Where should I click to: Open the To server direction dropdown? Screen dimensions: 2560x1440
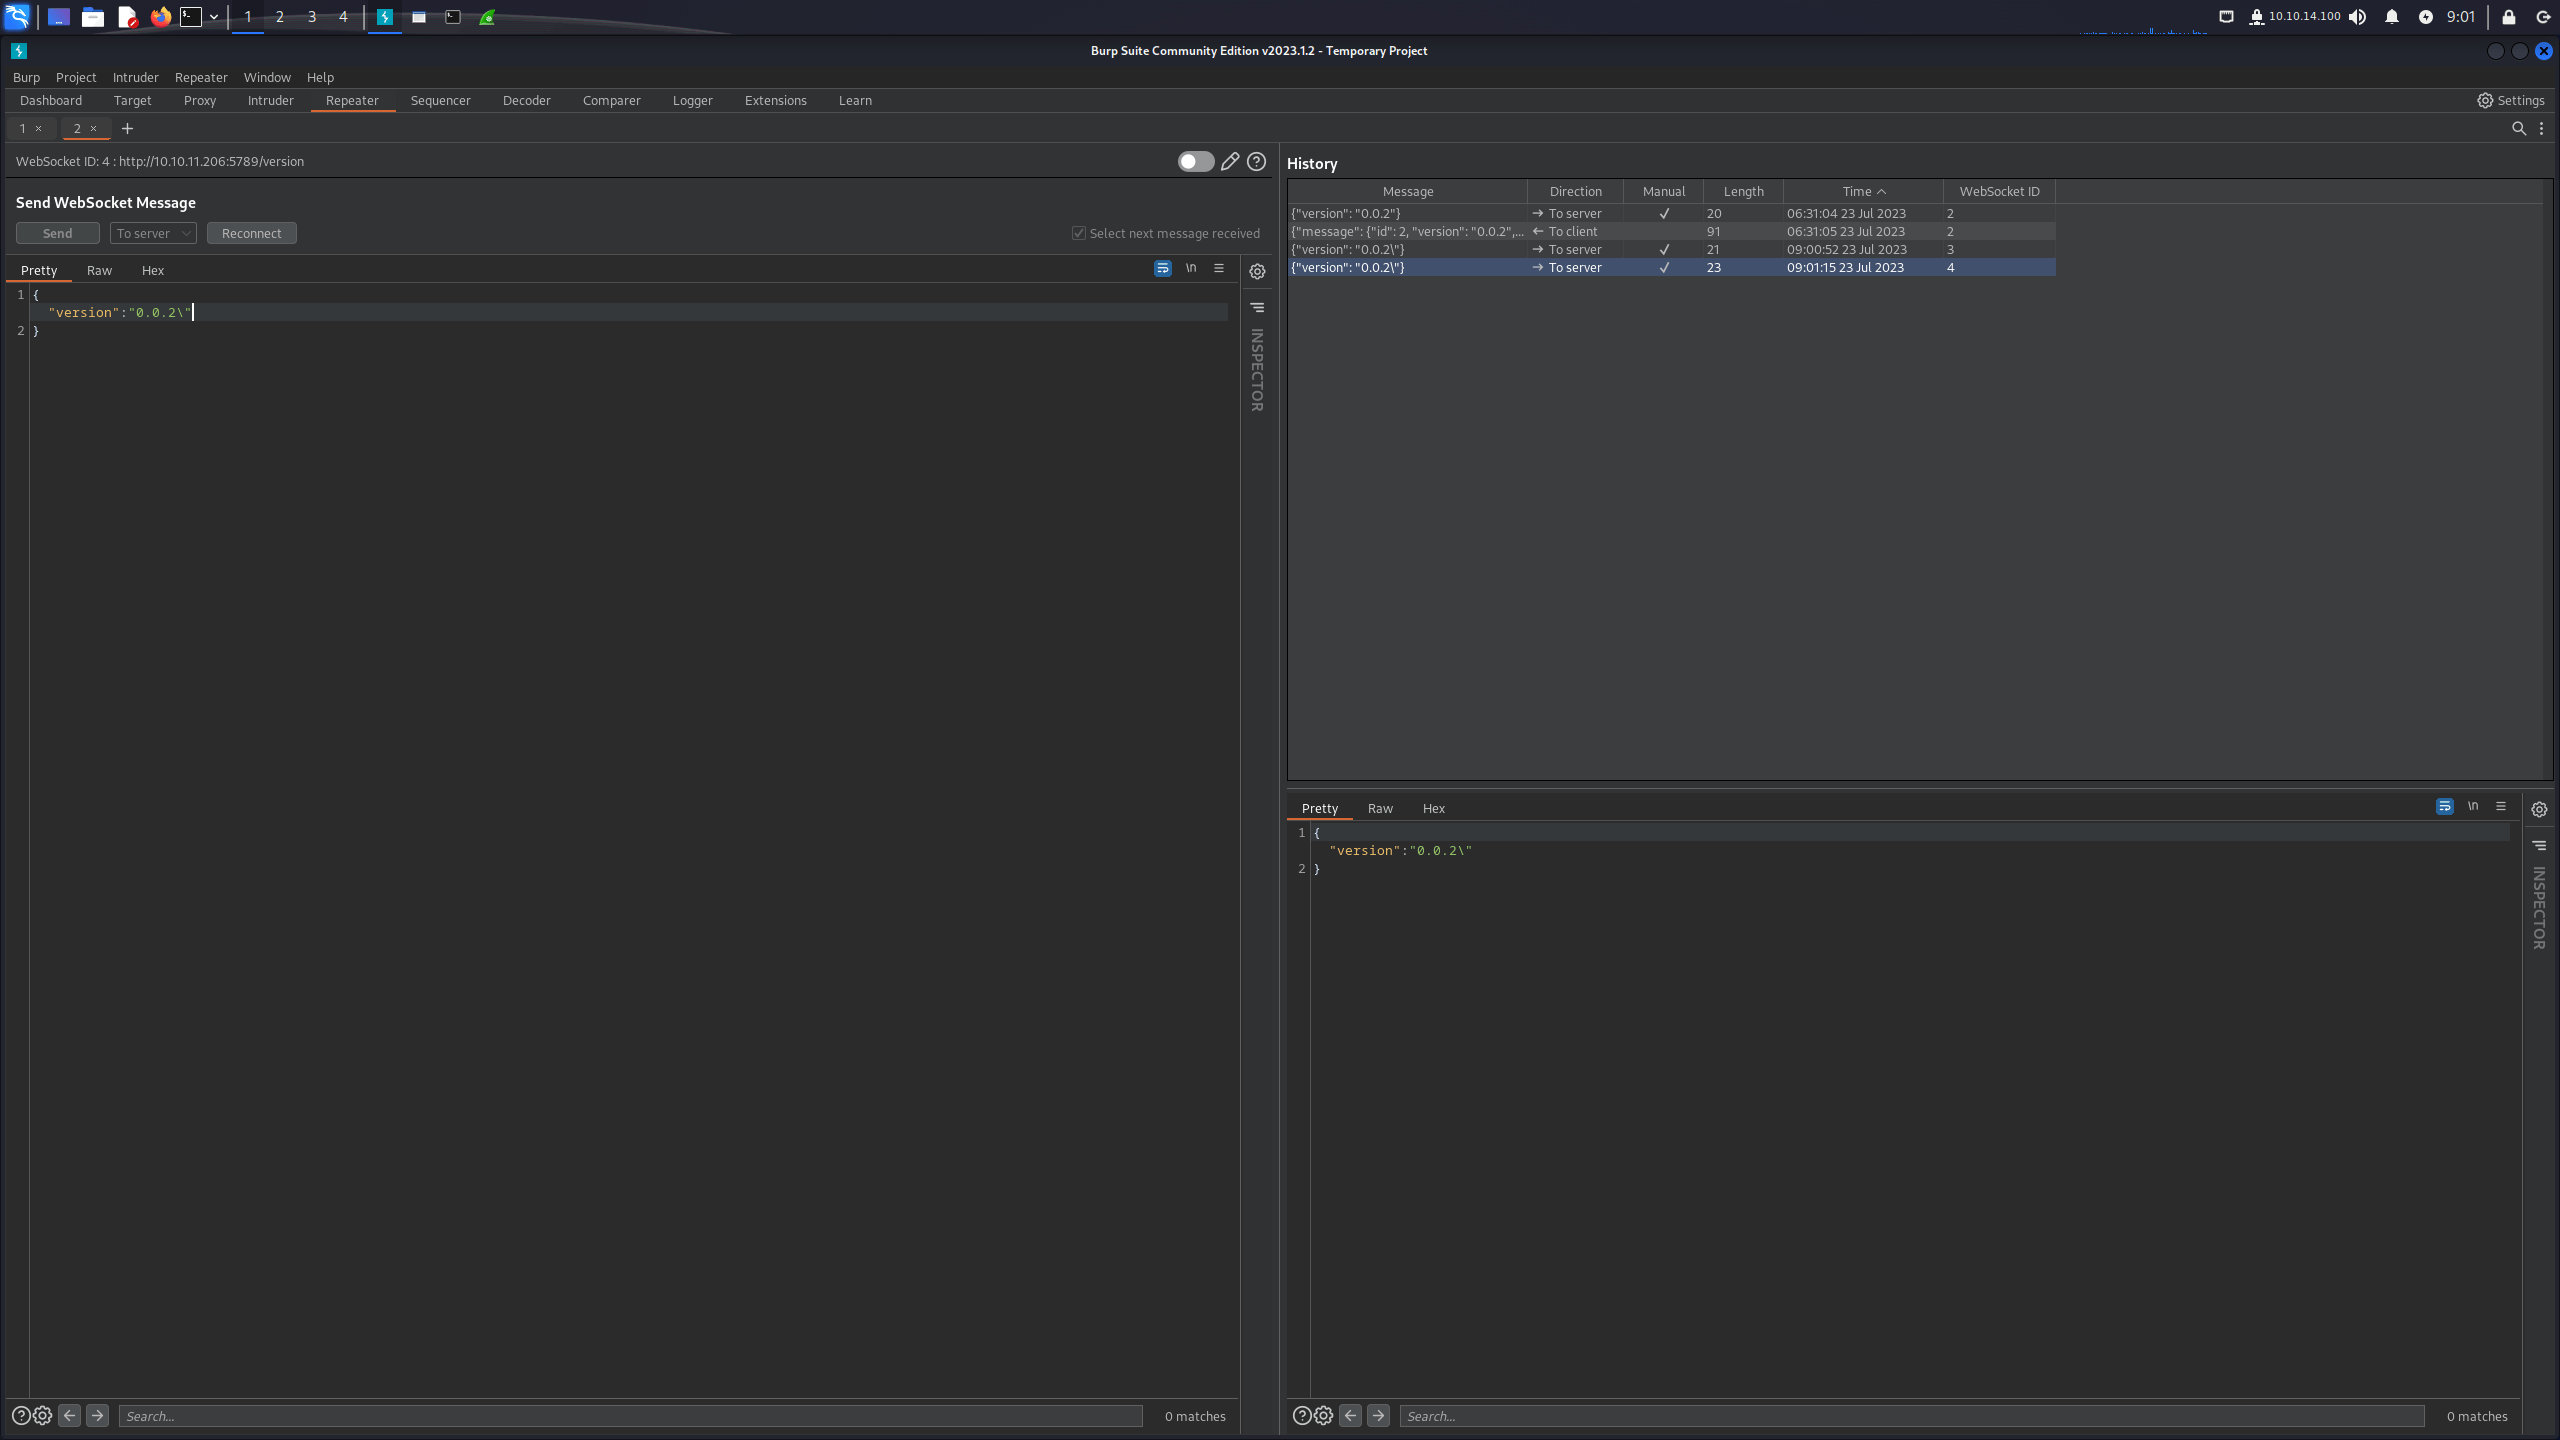(153, 233)
